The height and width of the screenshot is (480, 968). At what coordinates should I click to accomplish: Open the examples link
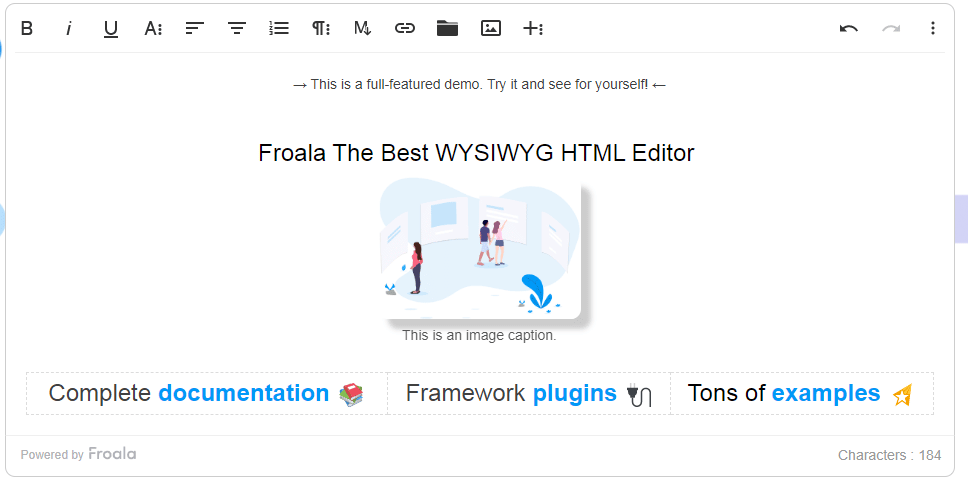(826, 393)
